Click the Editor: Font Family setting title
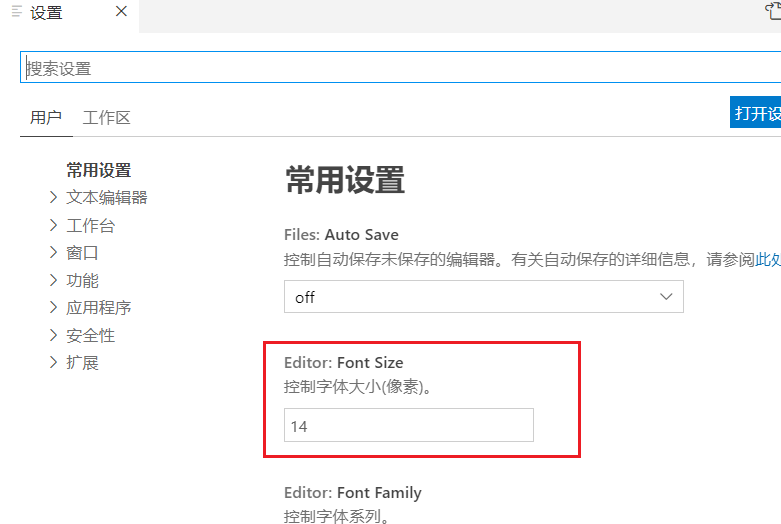Screen dimensions: 781x524 [352, 492]
